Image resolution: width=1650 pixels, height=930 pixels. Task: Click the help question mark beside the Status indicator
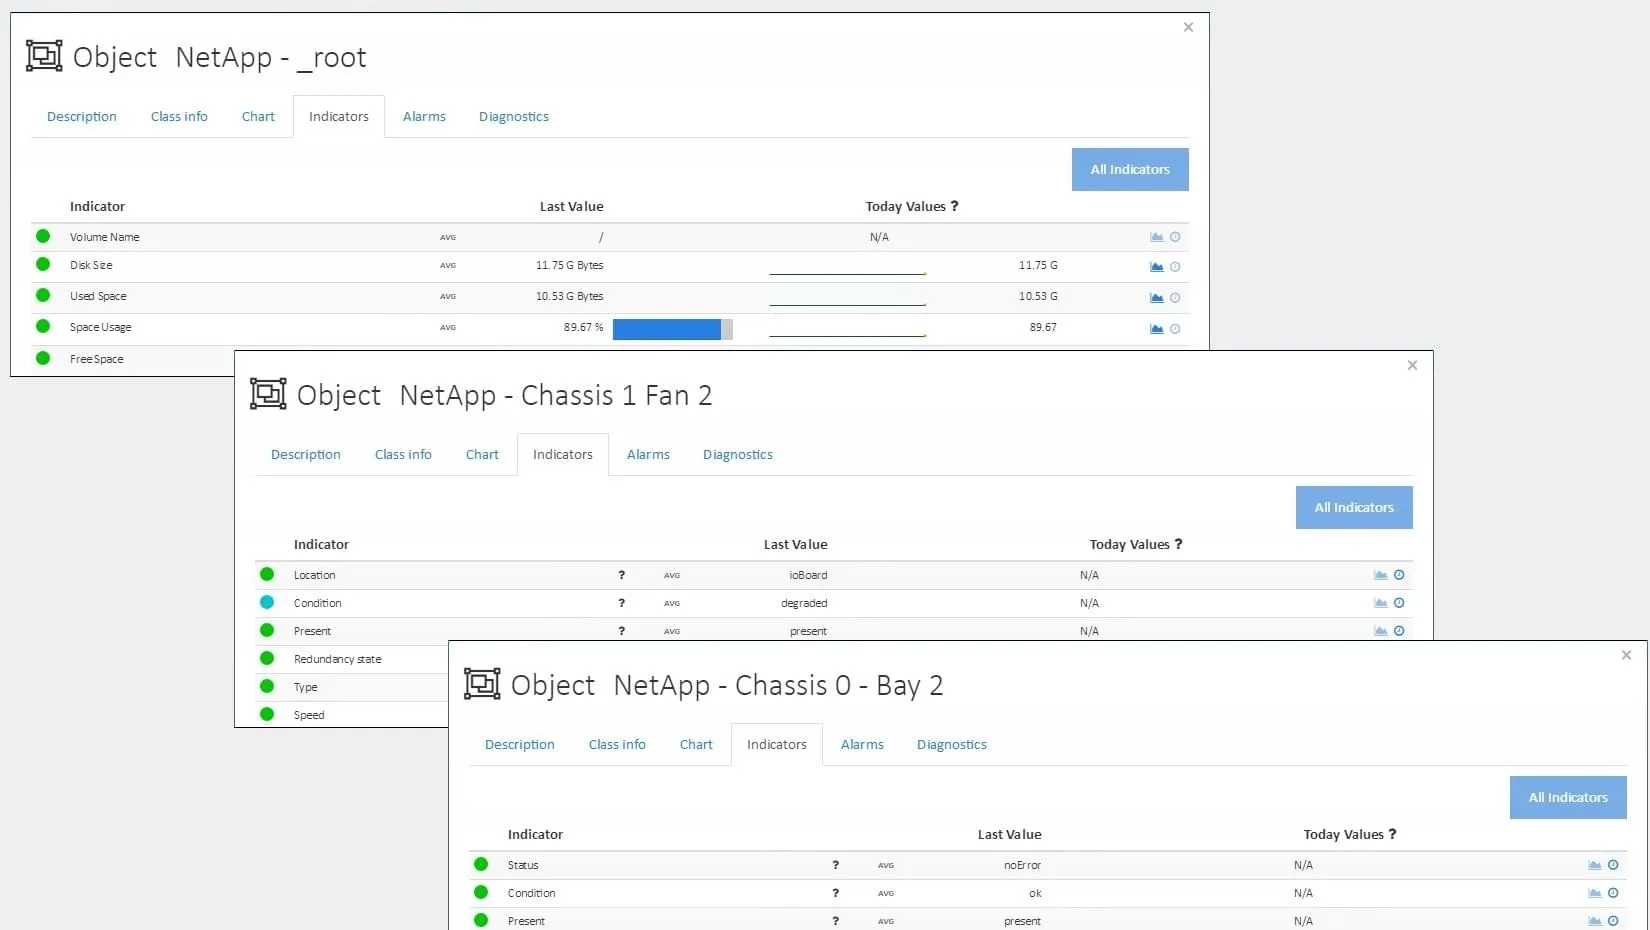[835, 865]
